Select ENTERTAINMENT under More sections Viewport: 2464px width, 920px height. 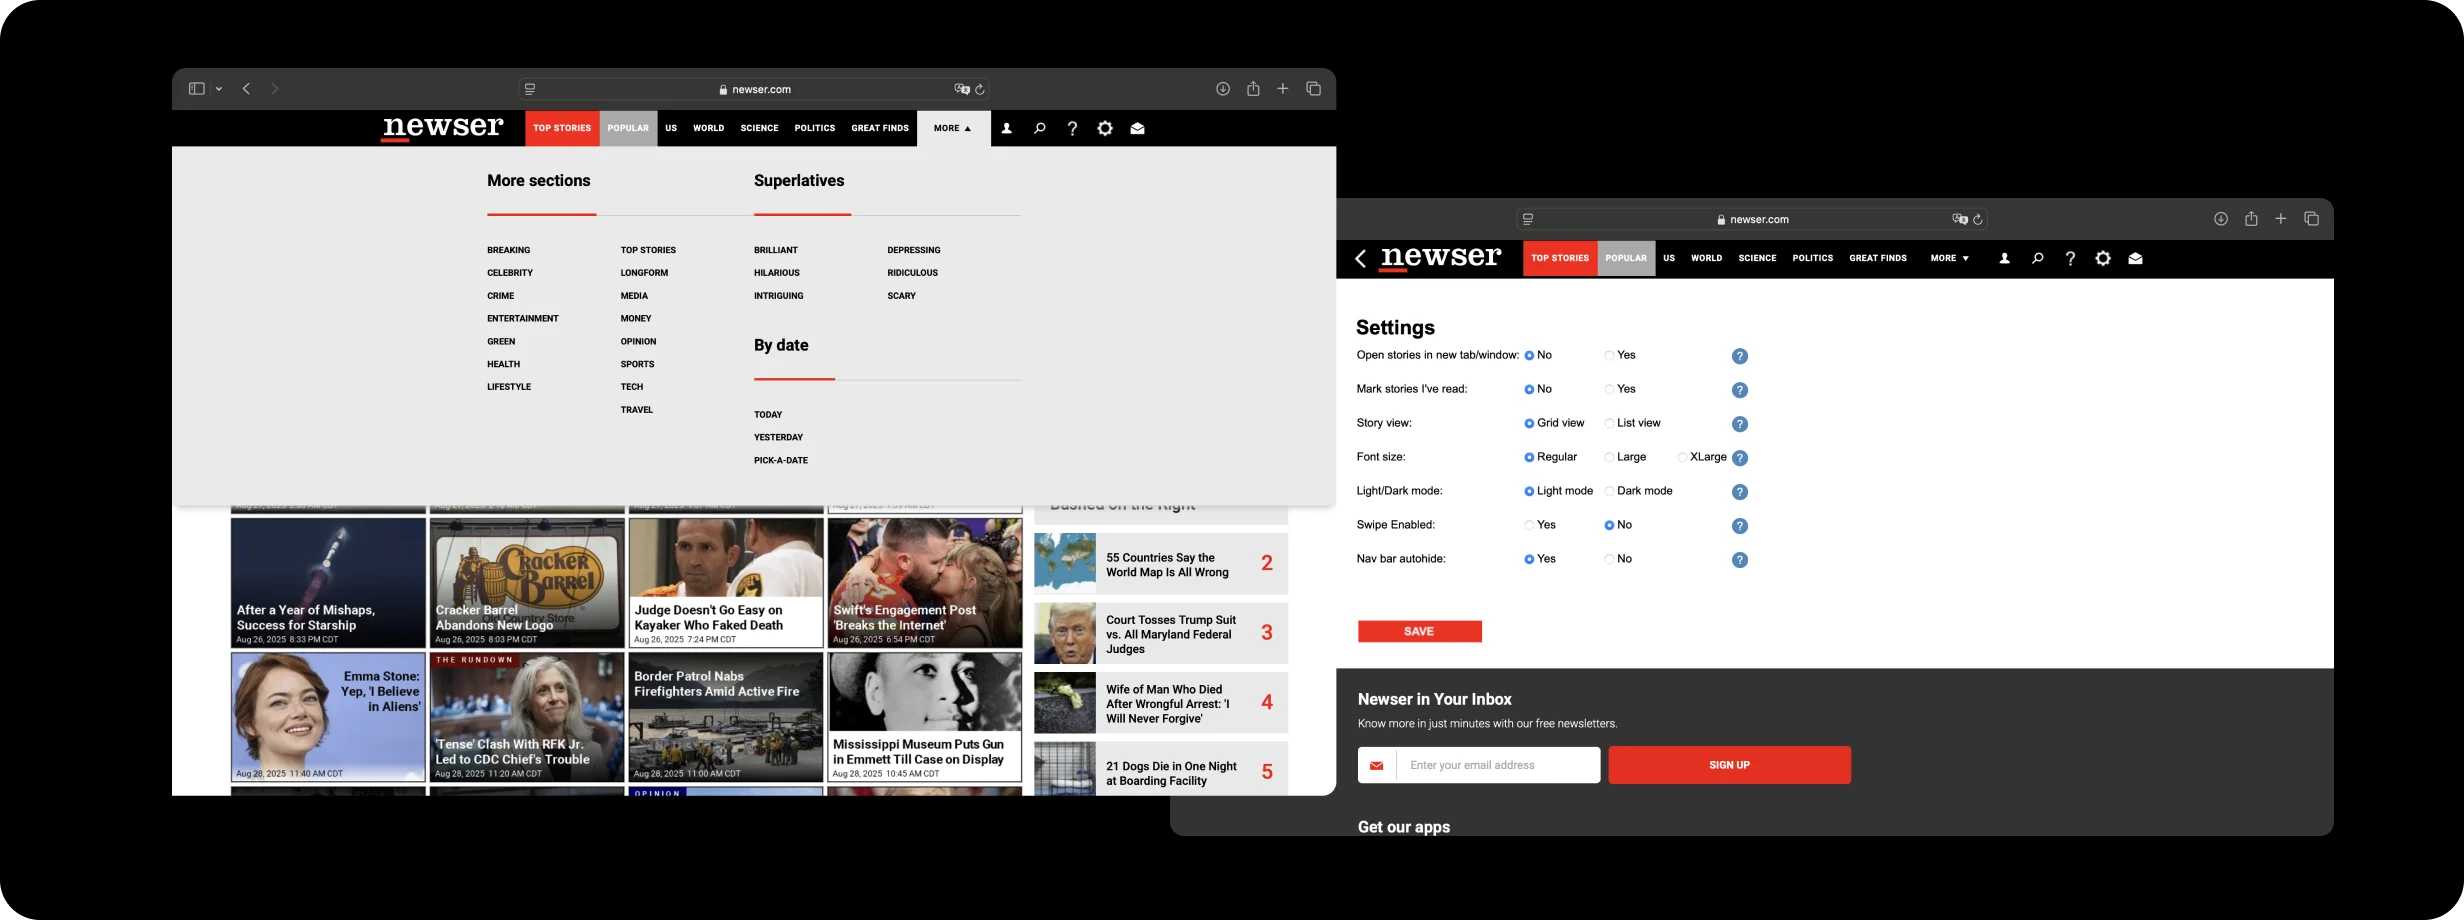tap(522, 319)
